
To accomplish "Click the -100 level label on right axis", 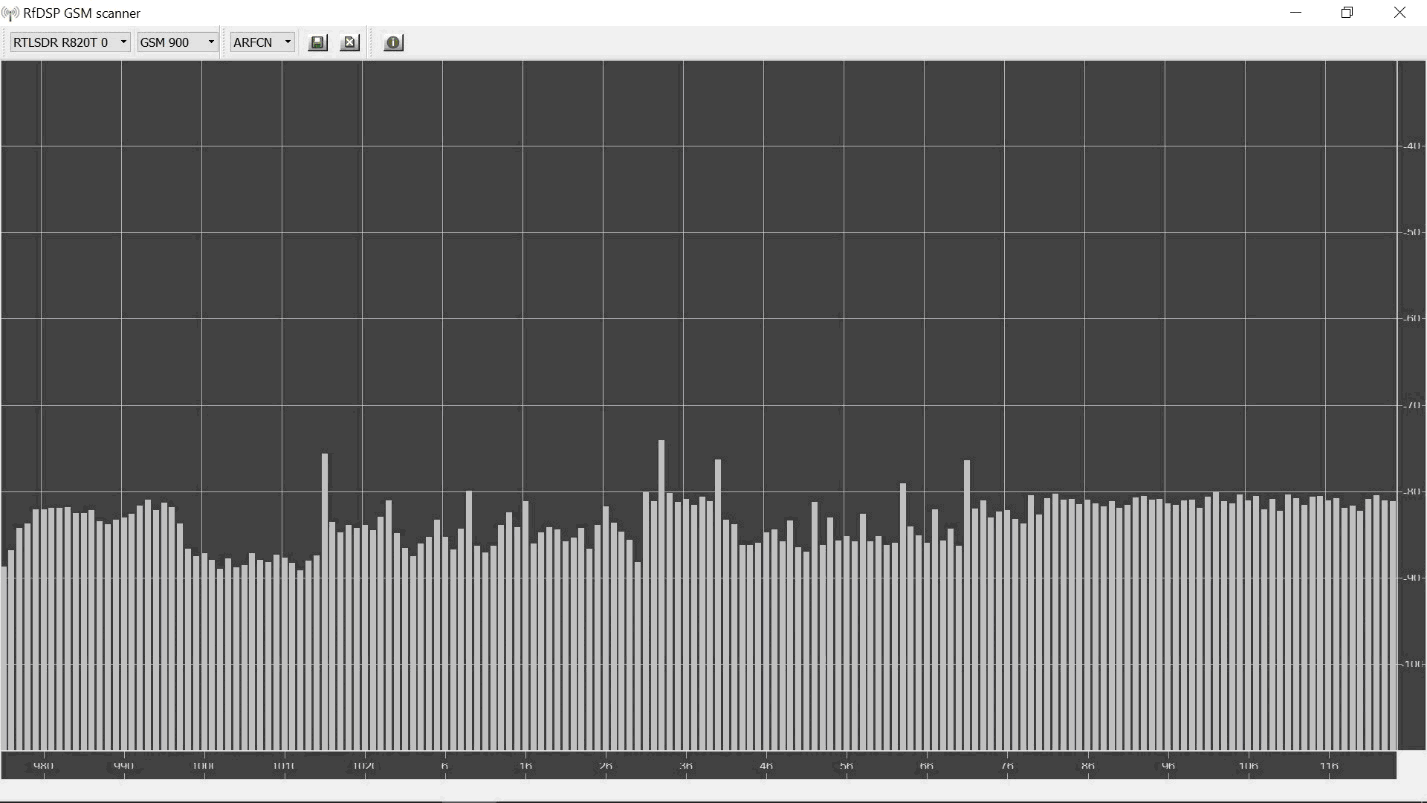I will [x=1411, y=664].
